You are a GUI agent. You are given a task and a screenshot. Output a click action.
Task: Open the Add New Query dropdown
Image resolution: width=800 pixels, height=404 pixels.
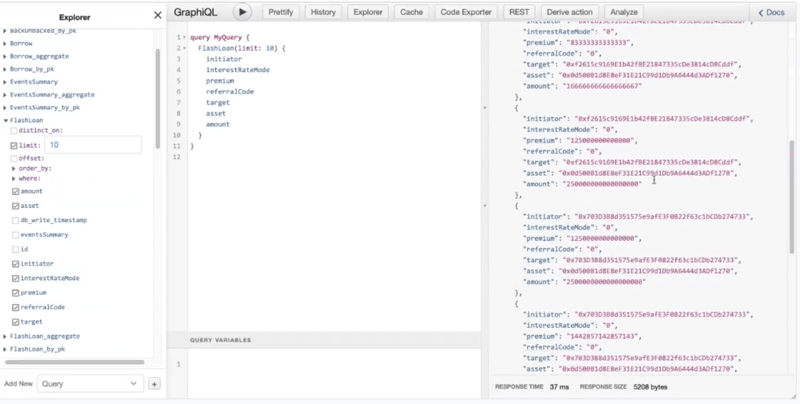[90, 384]
